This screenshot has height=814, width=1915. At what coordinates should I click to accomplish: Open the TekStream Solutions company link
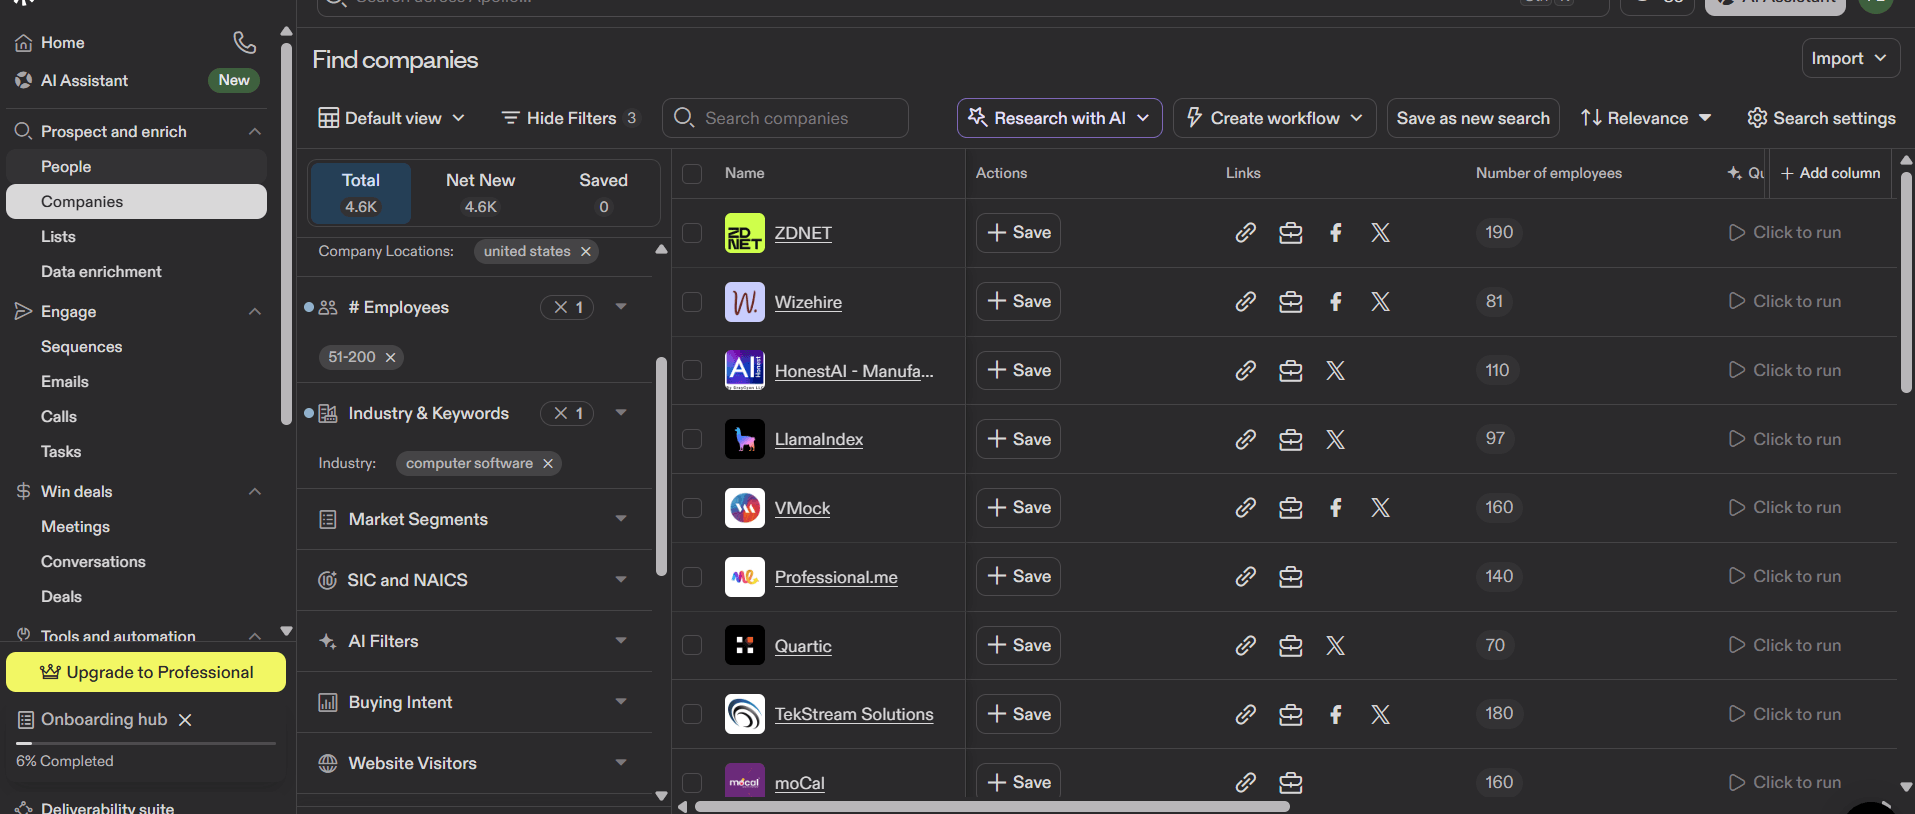[x=854, y=714]
